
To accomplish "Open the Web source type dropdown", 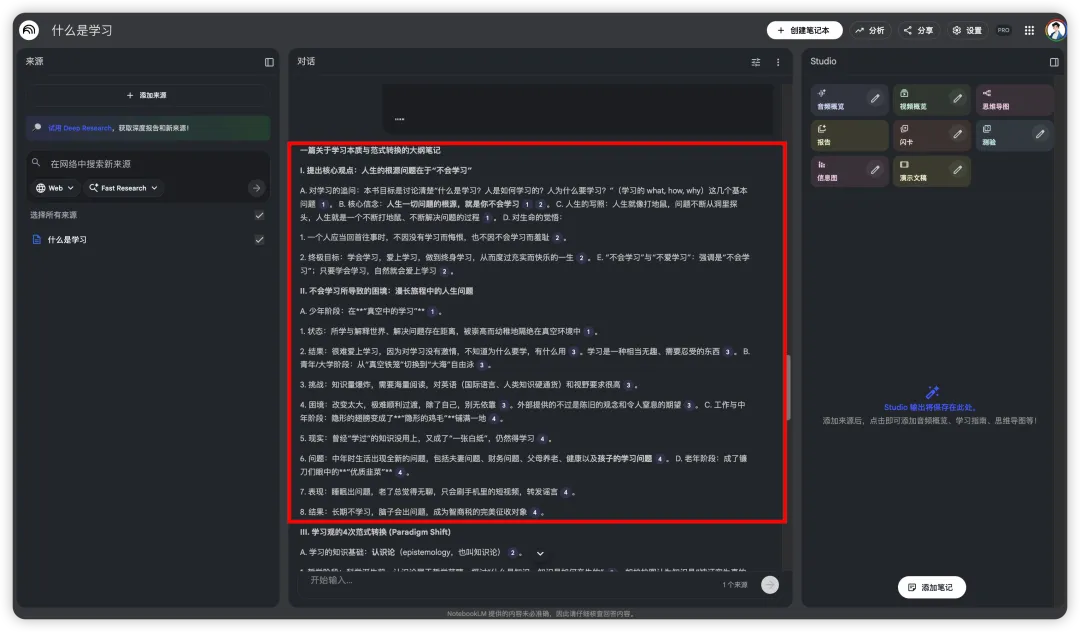I will 55,188.
